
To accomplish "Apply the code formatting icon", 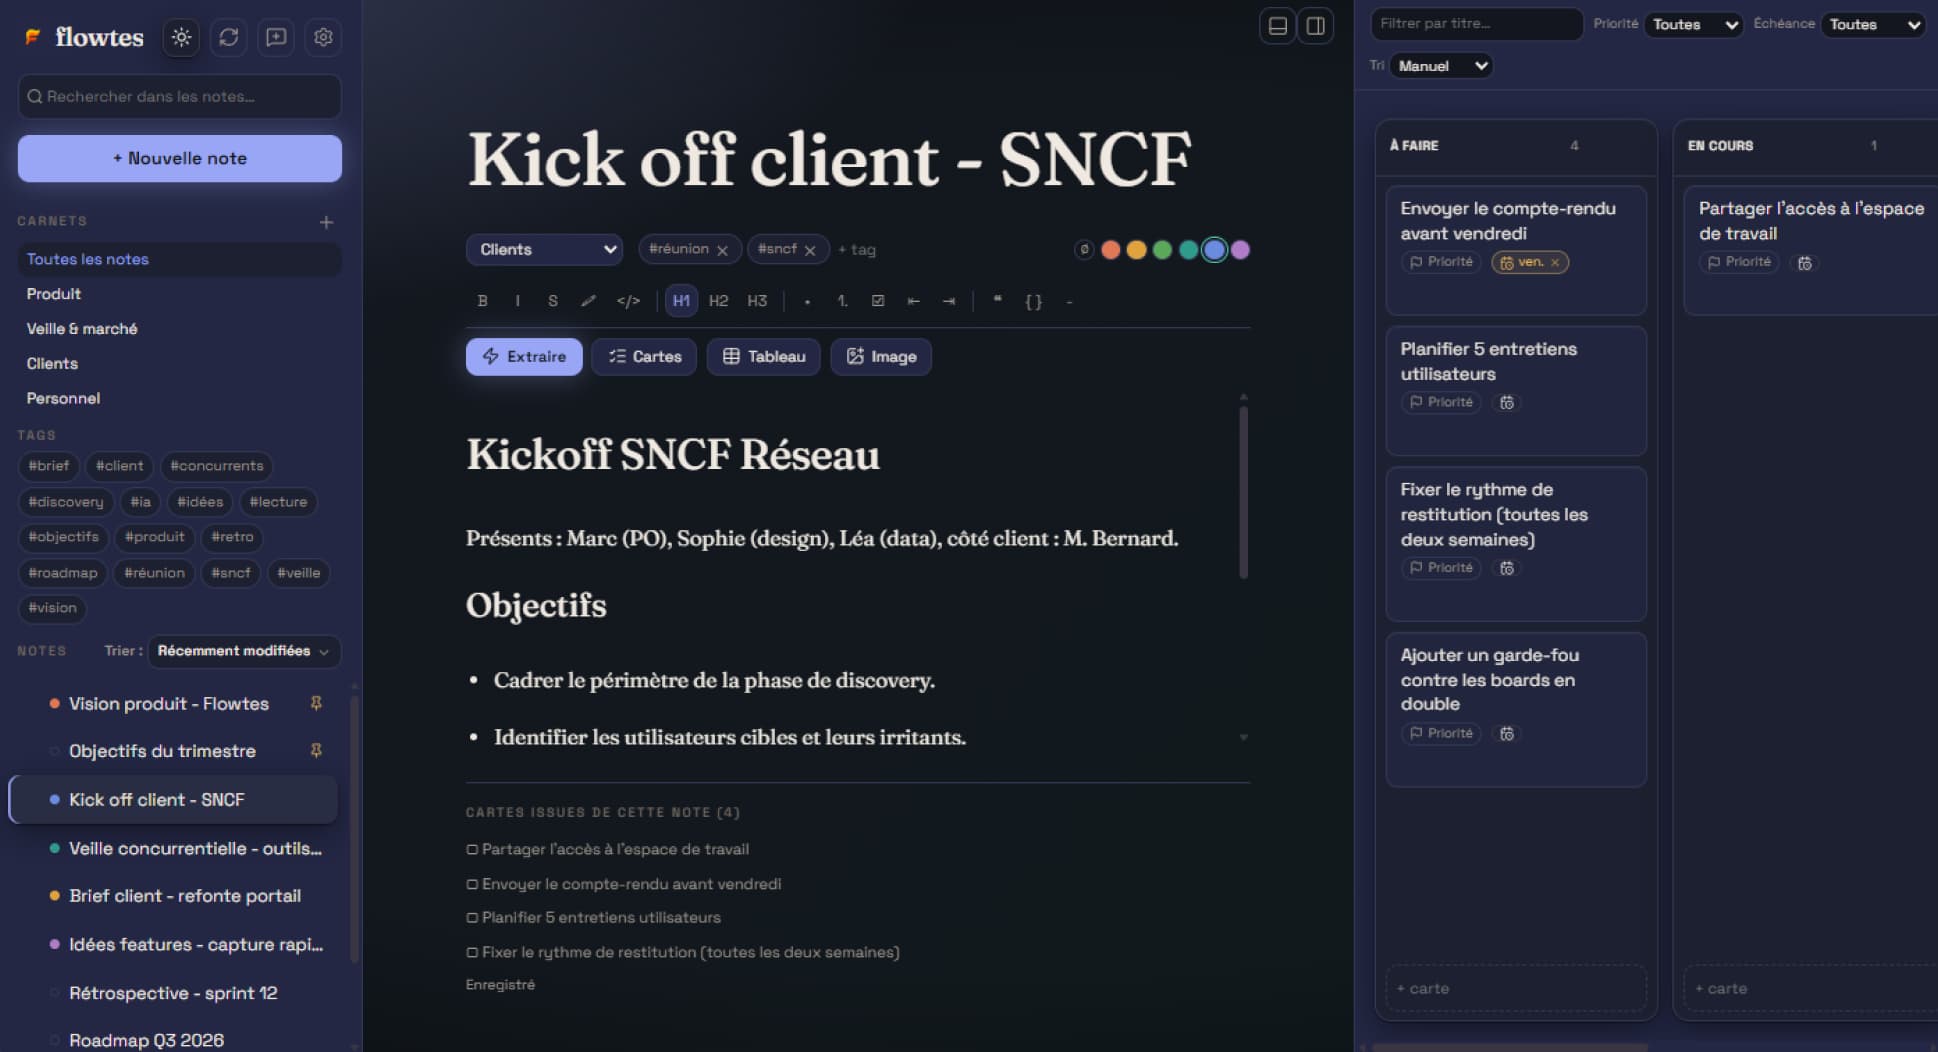I will pos(628,301).
